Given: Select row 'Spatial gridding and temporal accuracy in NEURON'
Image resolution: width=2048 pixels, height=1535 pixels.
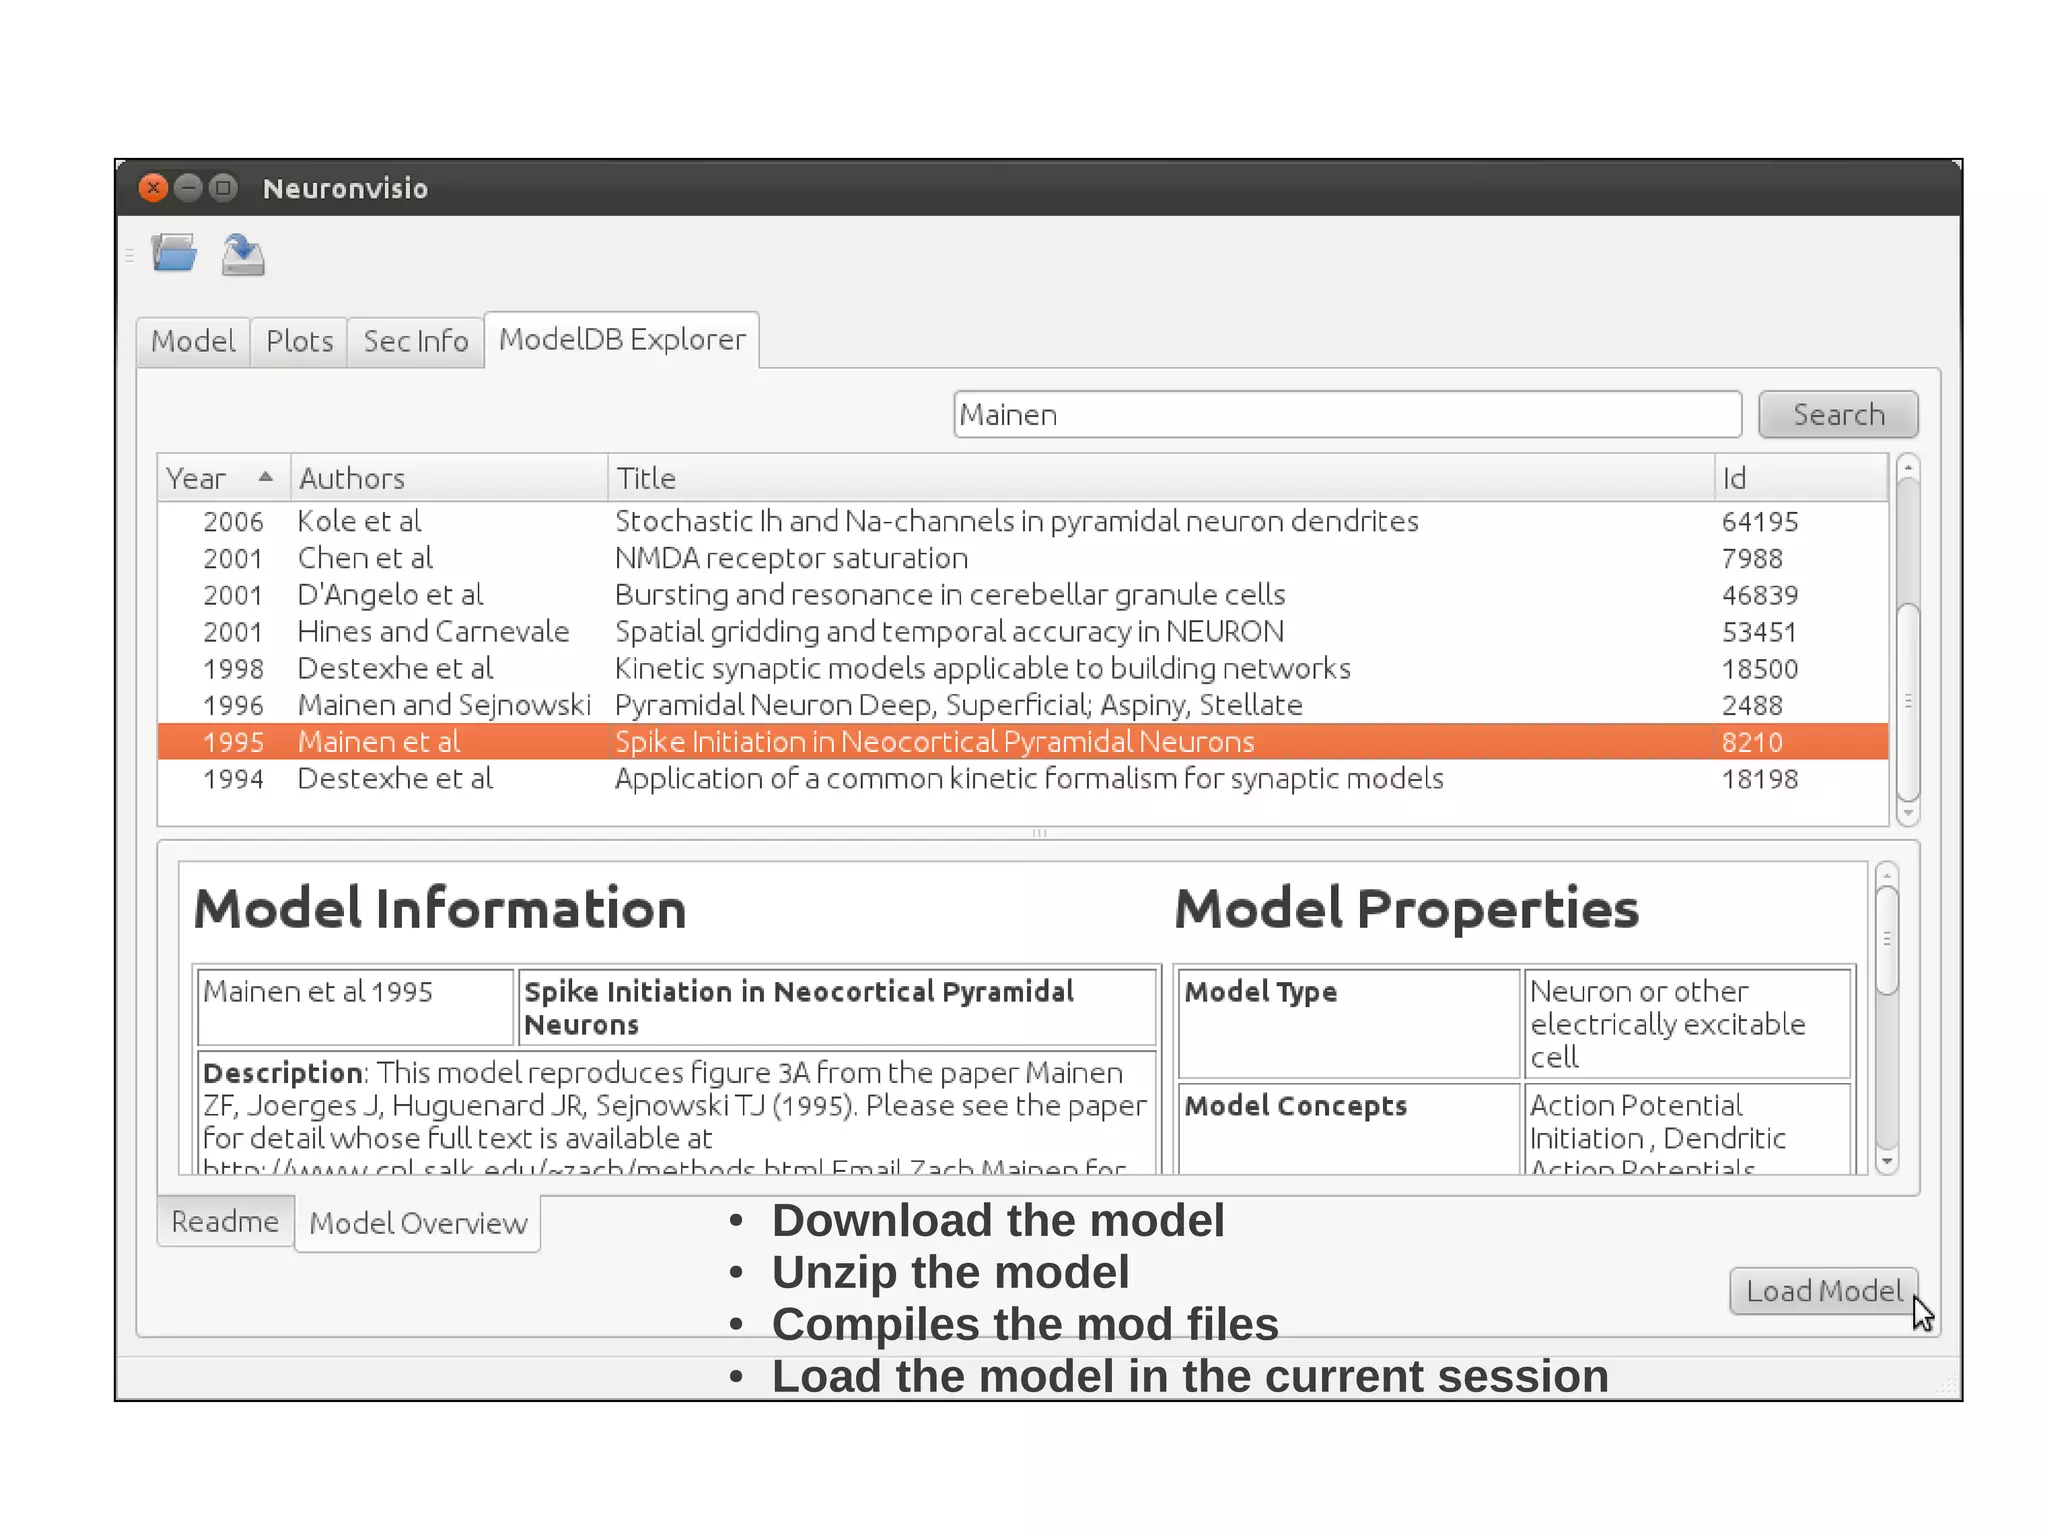Looking at the screenshot, I should [x=1023, y=632].
